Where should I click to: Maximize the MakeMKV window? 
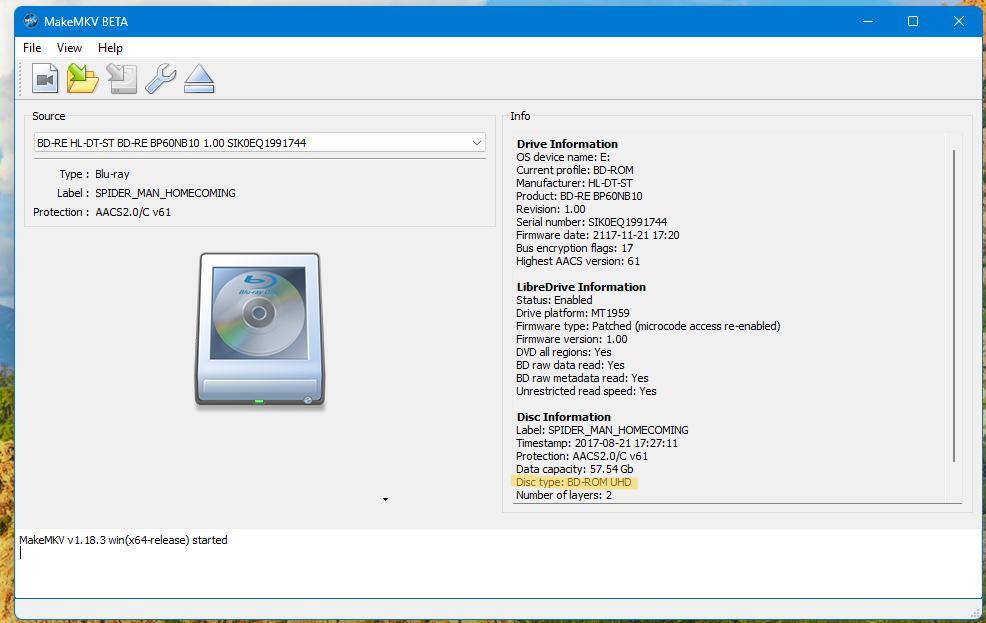913,21
